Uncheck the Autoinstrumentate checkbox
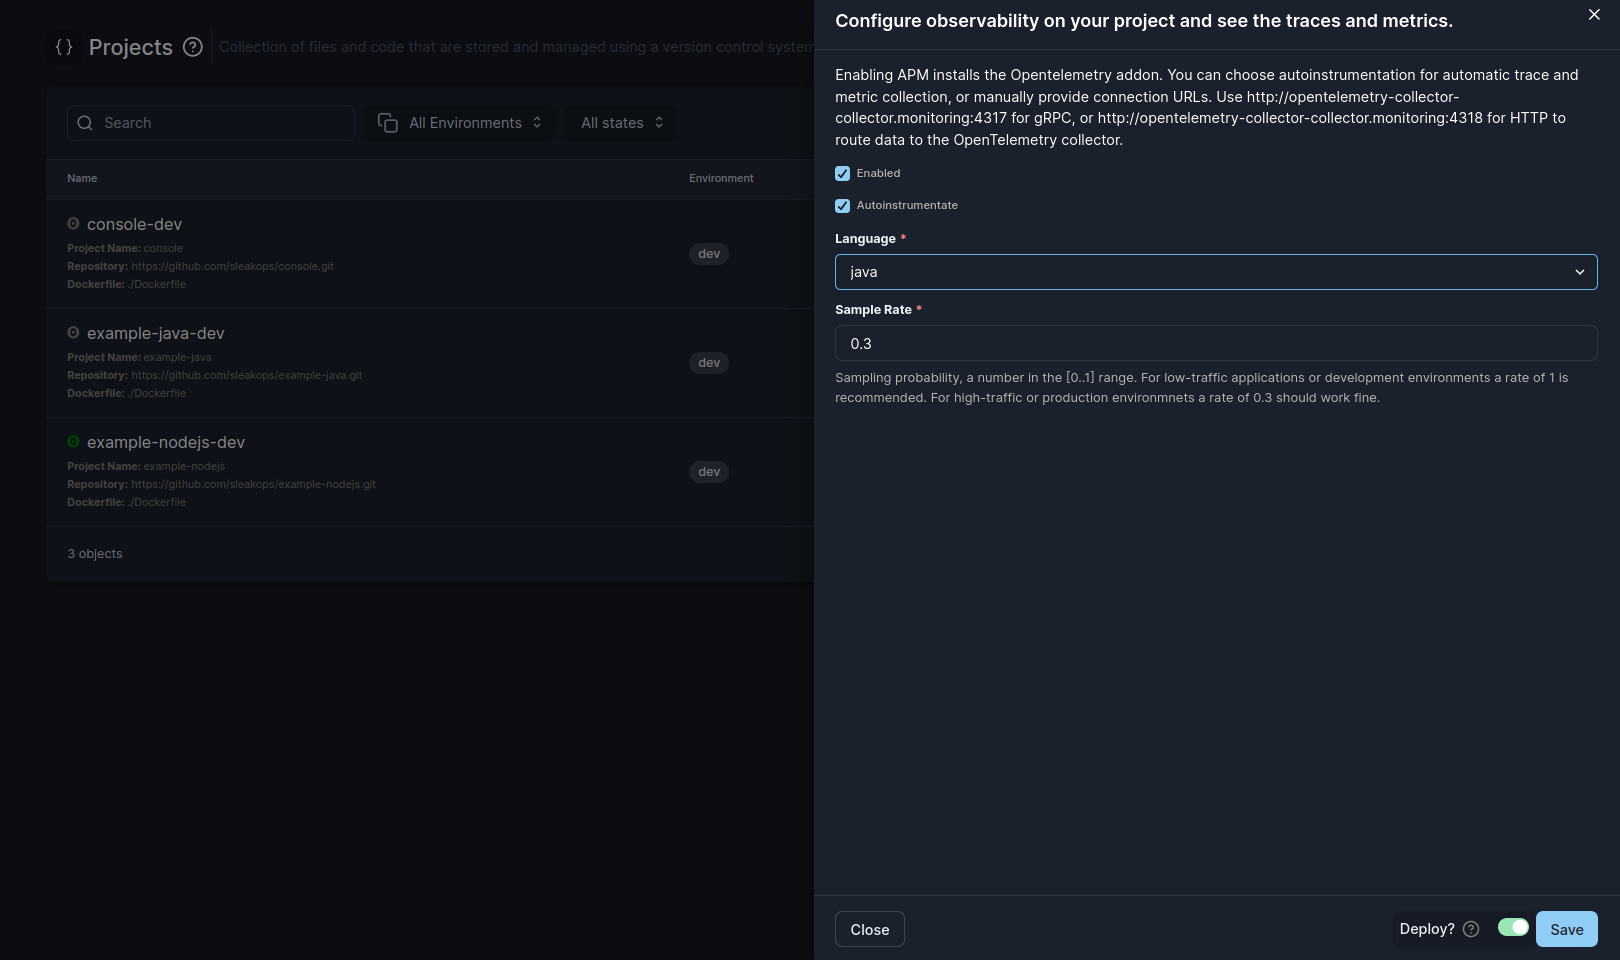 click(842, 205)
